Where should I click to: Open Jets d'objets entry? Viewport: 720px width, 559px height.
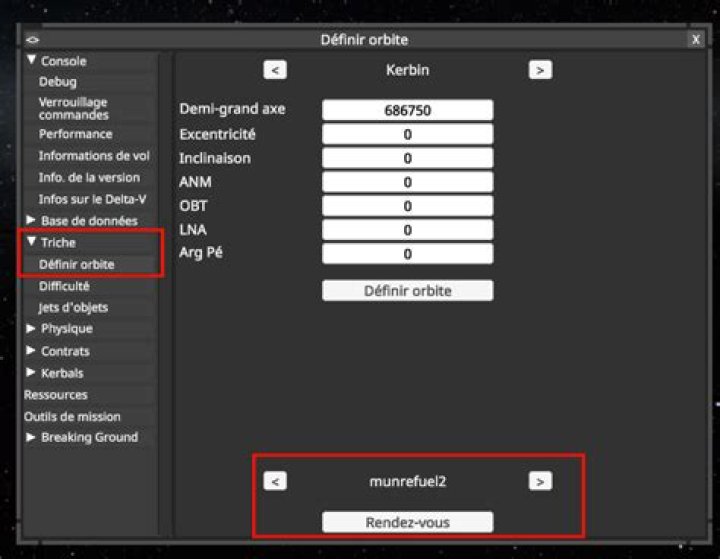[x=73, y=307]
